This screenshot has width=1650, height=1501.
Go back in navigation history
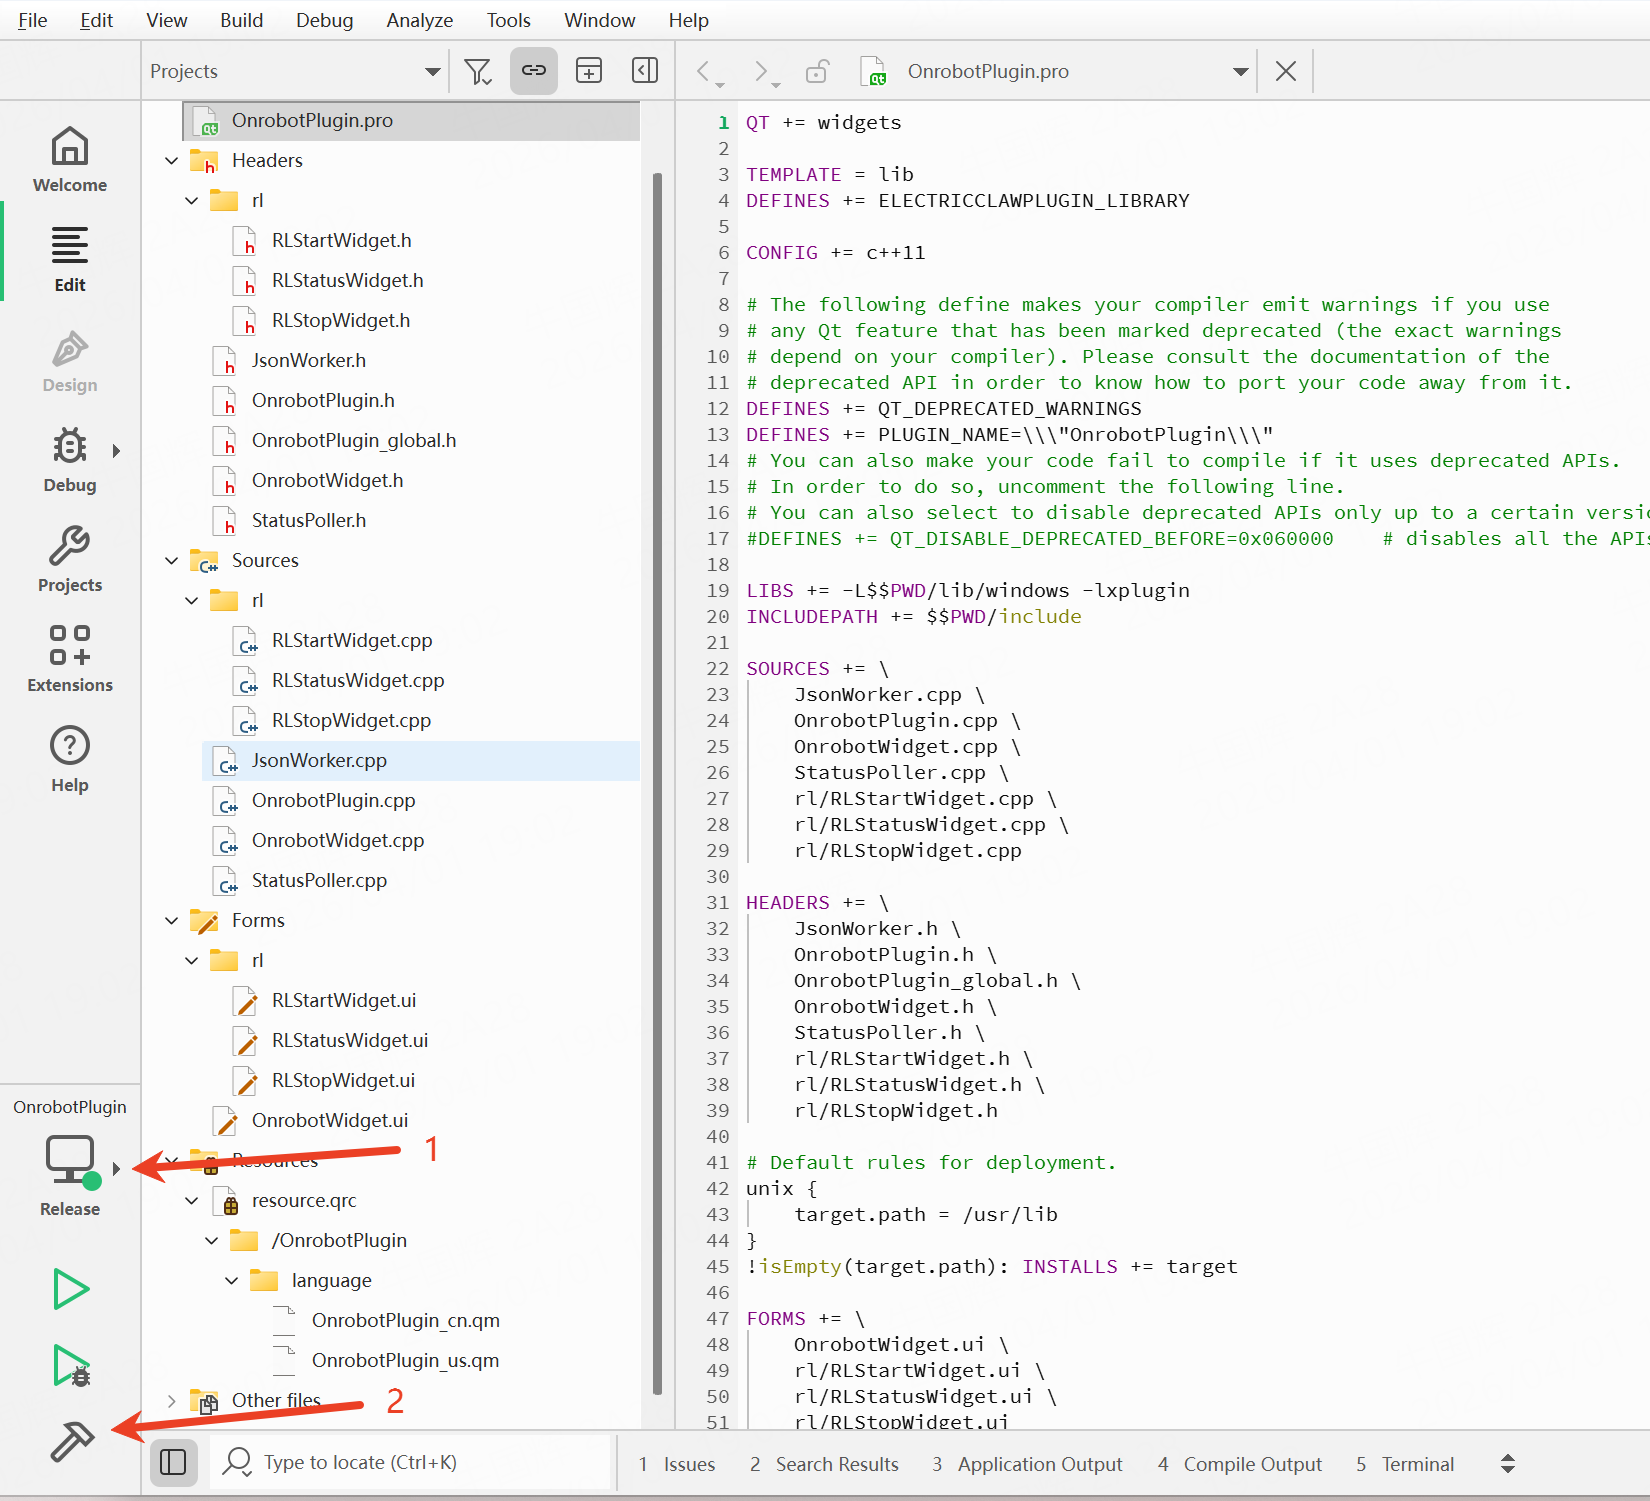[706, 71]
